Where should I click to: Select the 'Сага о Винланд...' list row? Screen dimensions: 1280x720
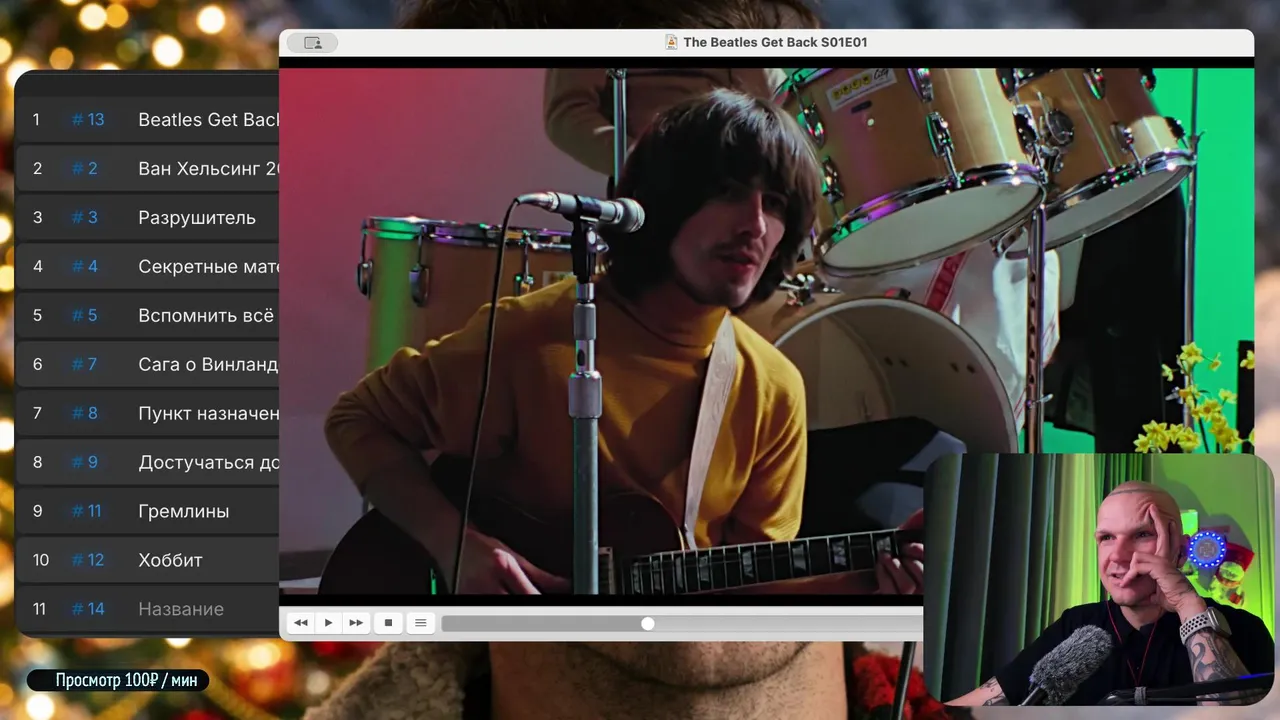[x=148, y=364]
